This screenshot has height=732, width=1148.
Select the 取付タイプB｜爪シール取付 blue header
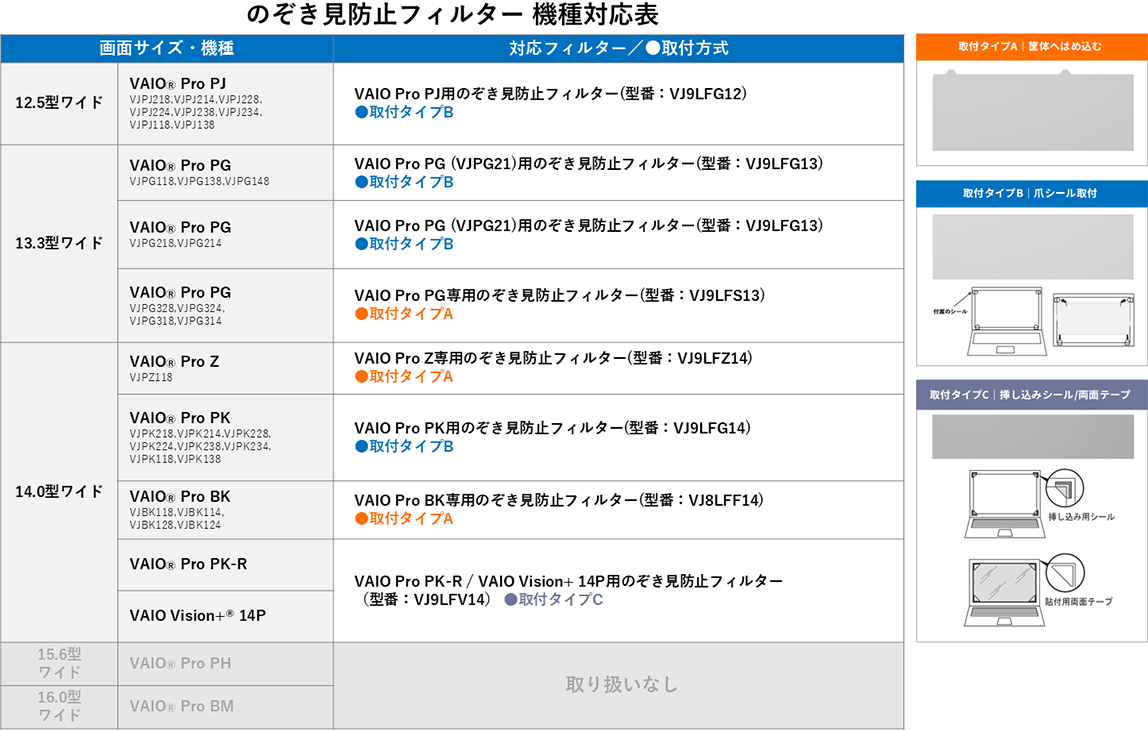pos(1032,193)
